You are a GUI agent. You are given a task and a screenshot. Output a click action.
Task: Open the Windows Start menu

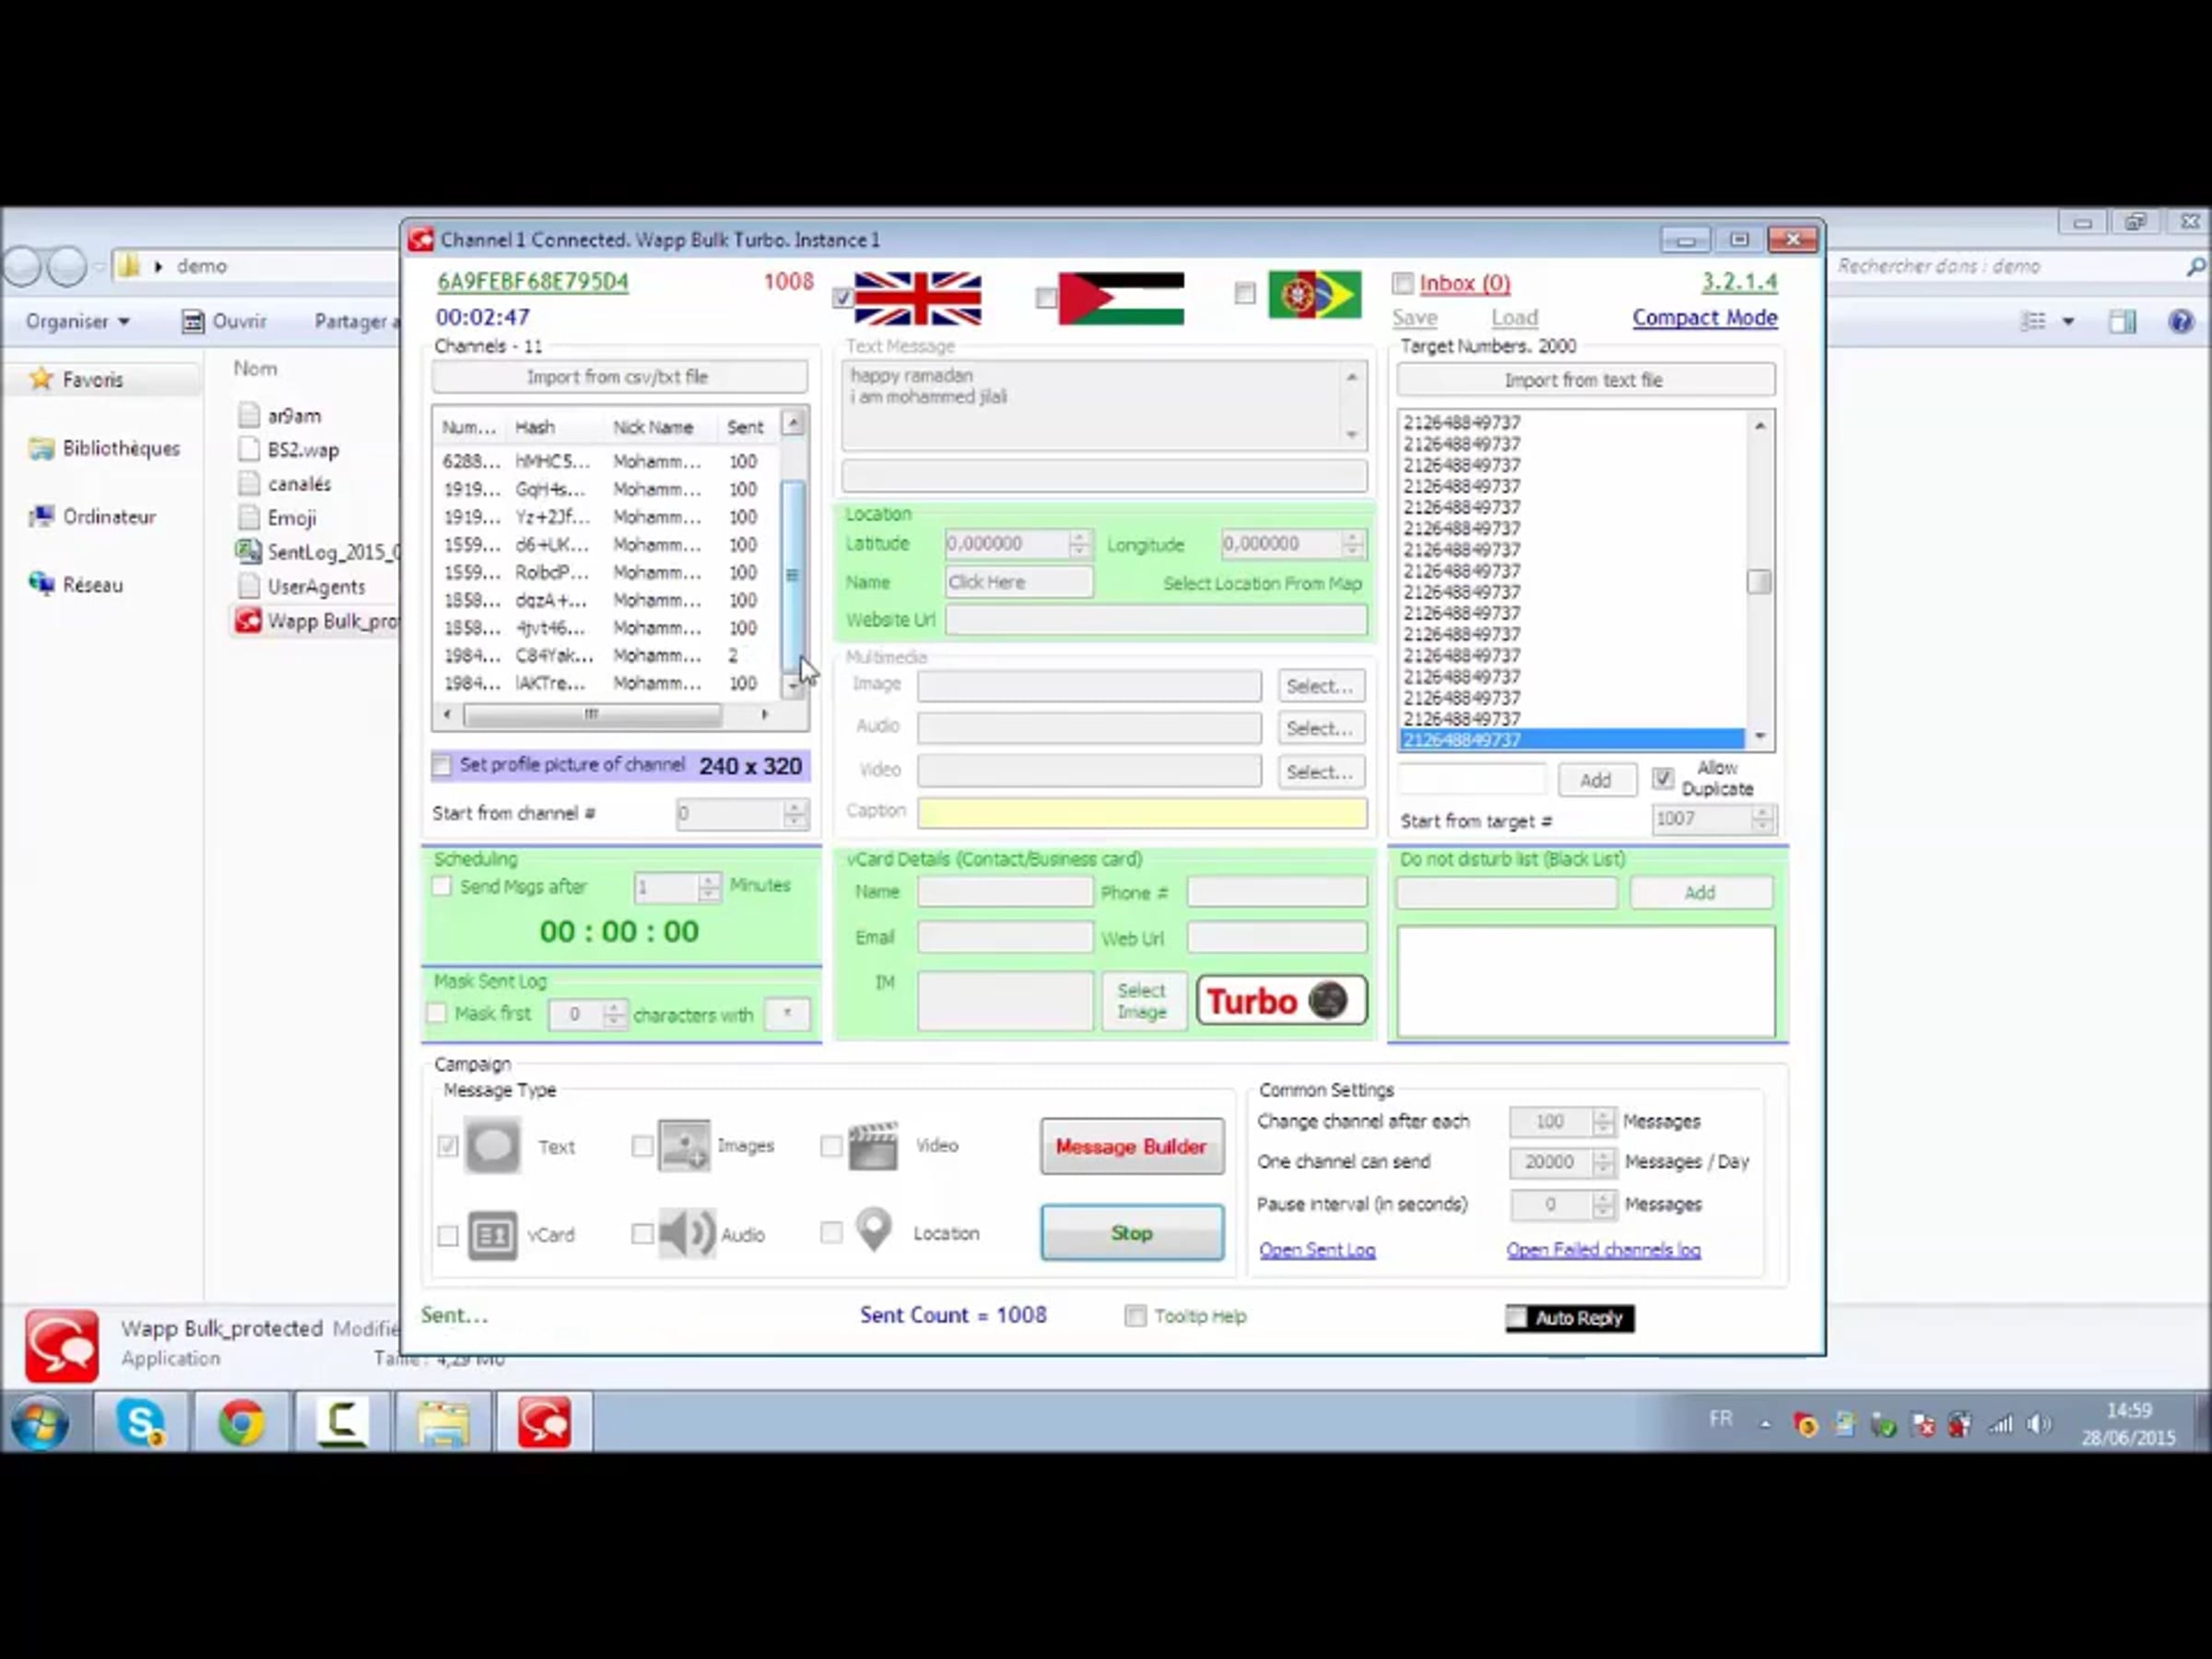tap(40, 1424)
